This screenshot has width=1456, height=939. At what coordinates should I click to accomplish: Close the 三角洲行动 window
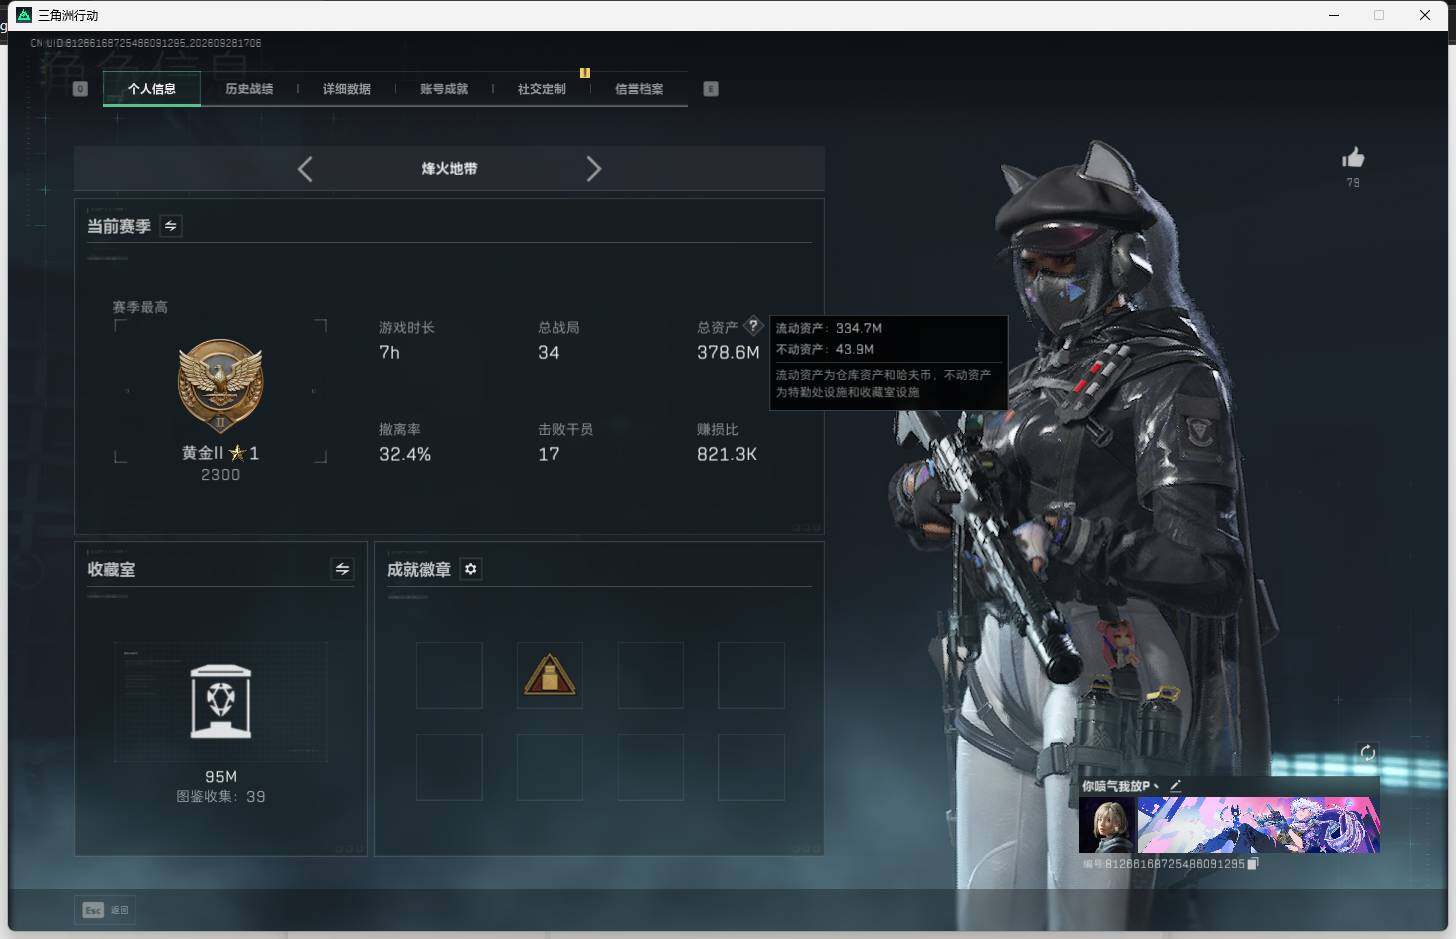coord(1425,15)
